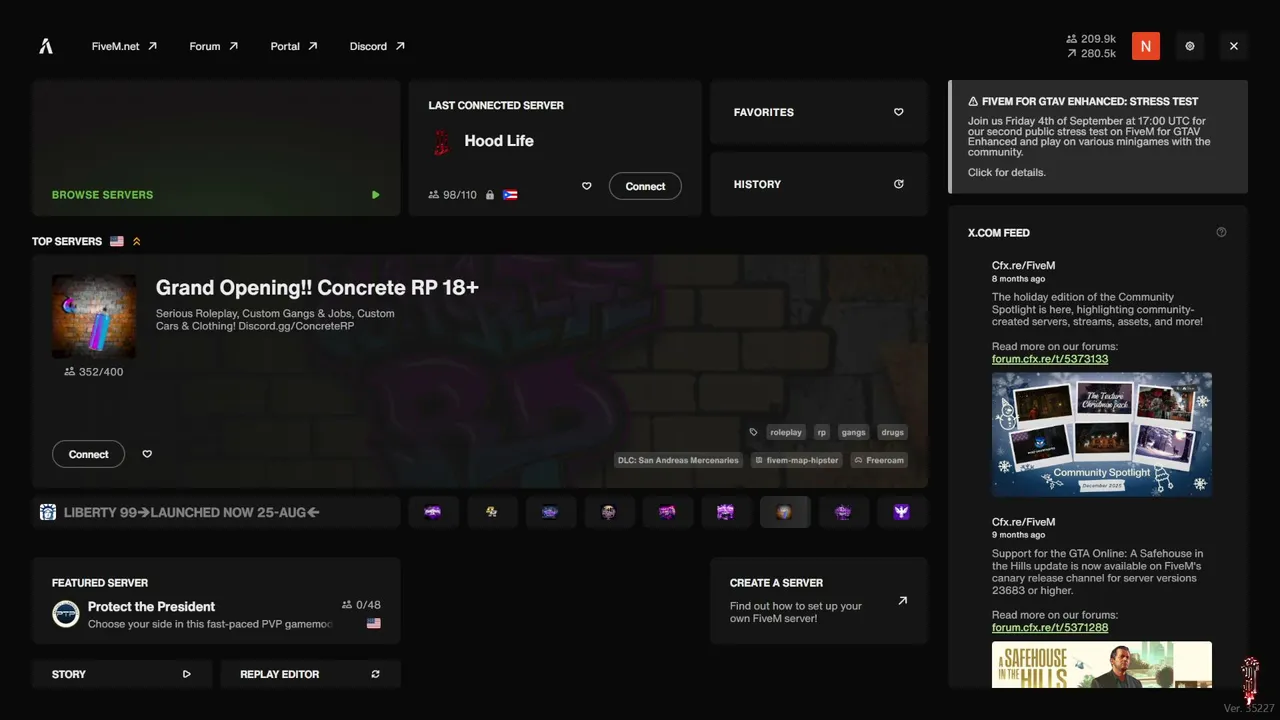Open the Safehouse in the Hills image
This screenshot has width=1280, height=720.
(x=1102, y=665)
